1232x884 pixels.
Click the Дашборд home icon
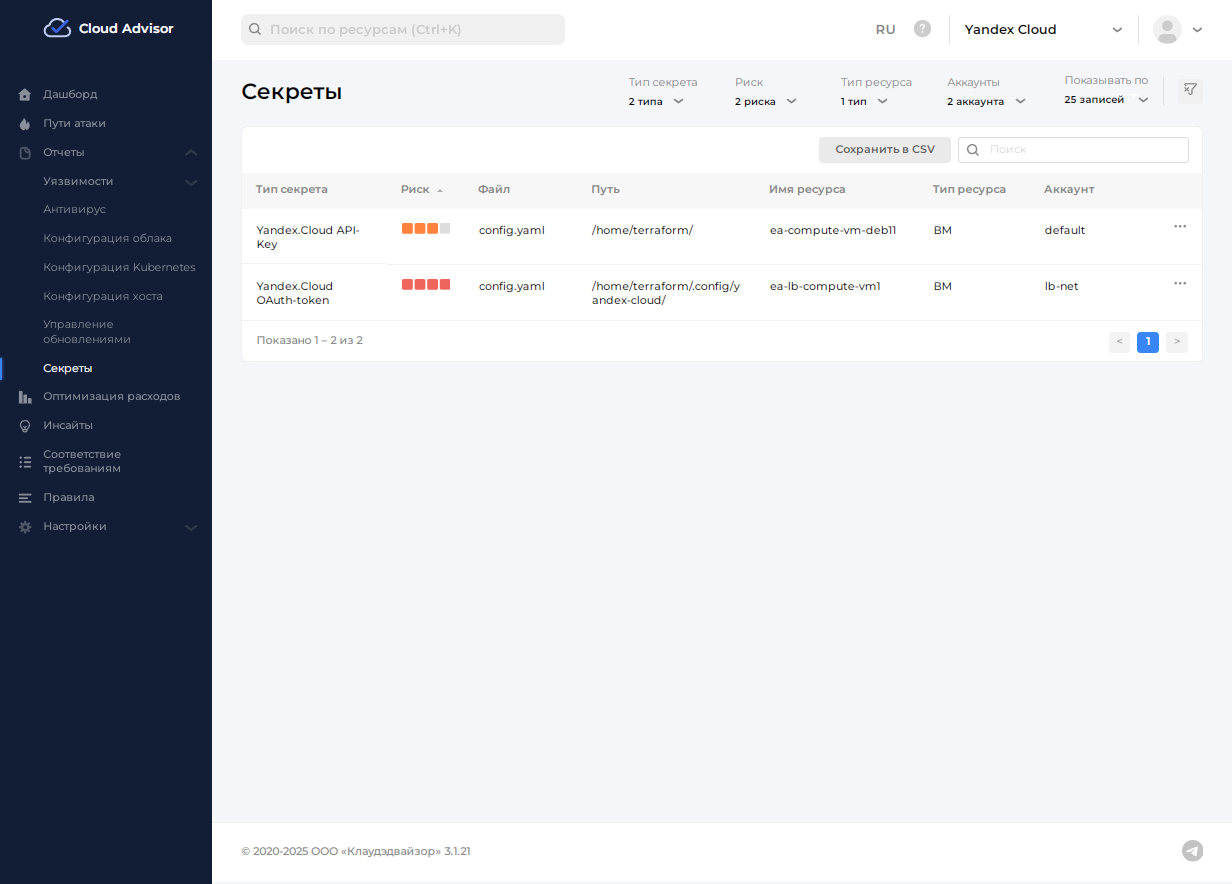[25, 95]
